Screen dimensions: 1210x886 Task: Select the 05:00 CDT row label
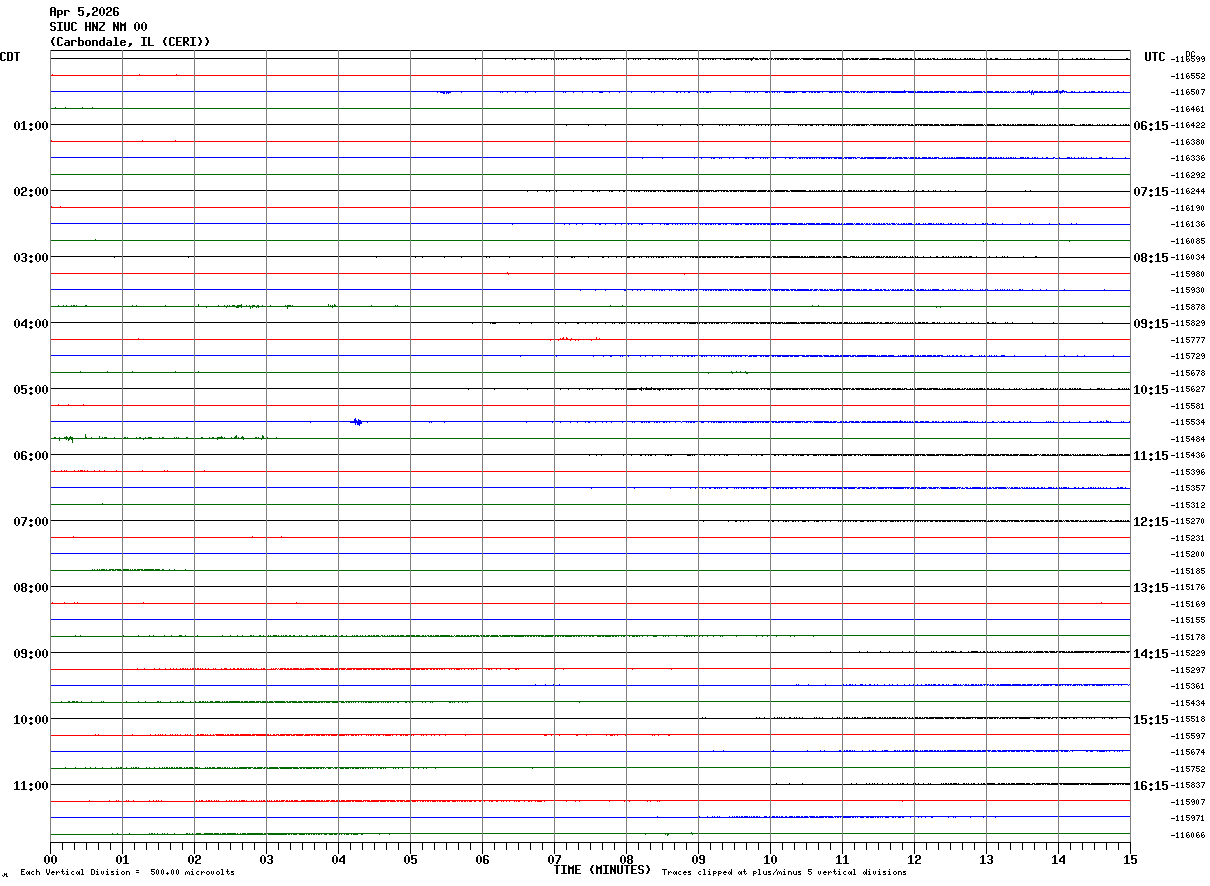tap(31, 390)
